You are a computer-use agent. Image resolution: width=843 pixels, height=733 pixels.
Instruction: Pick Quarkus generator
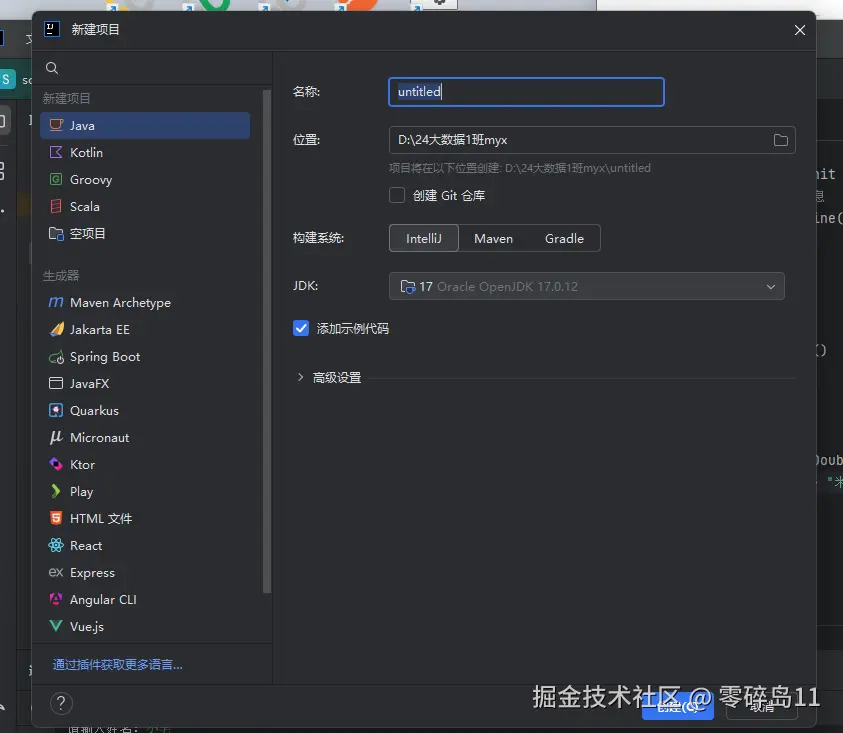(x=145, y=410)
